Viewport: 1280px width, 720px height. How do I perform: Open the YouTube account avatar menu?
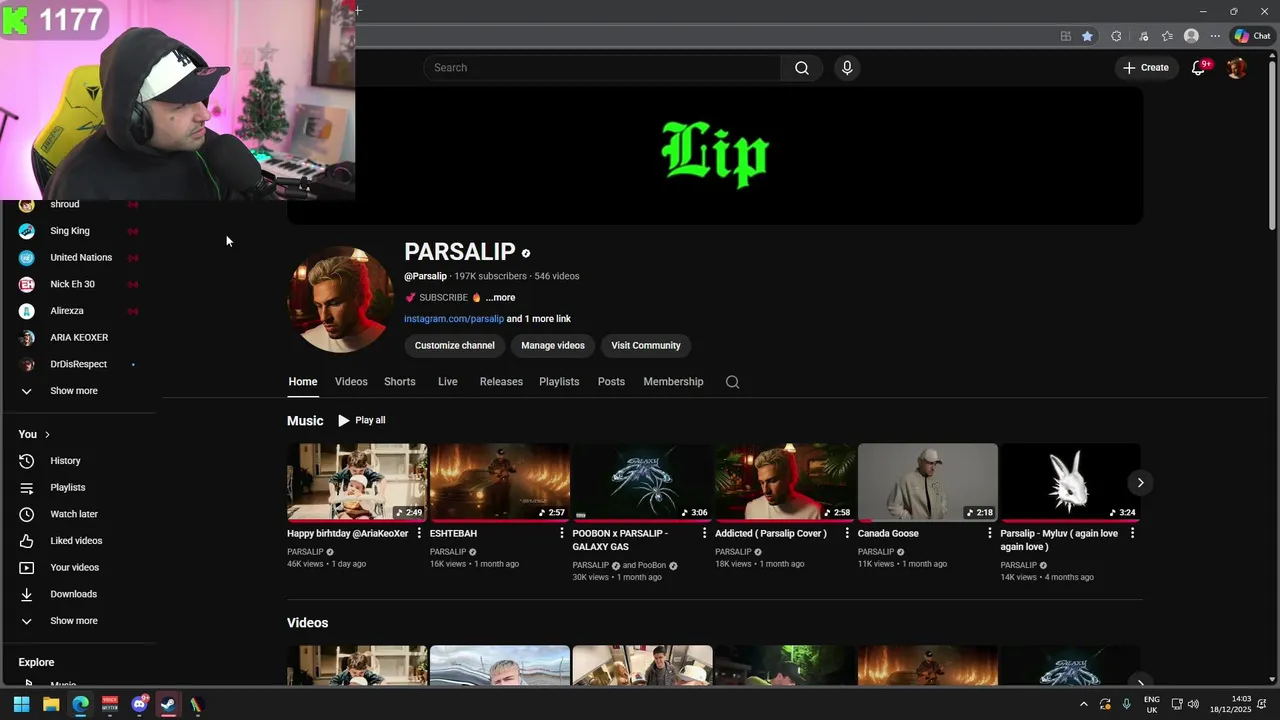tap(1237, 68)
